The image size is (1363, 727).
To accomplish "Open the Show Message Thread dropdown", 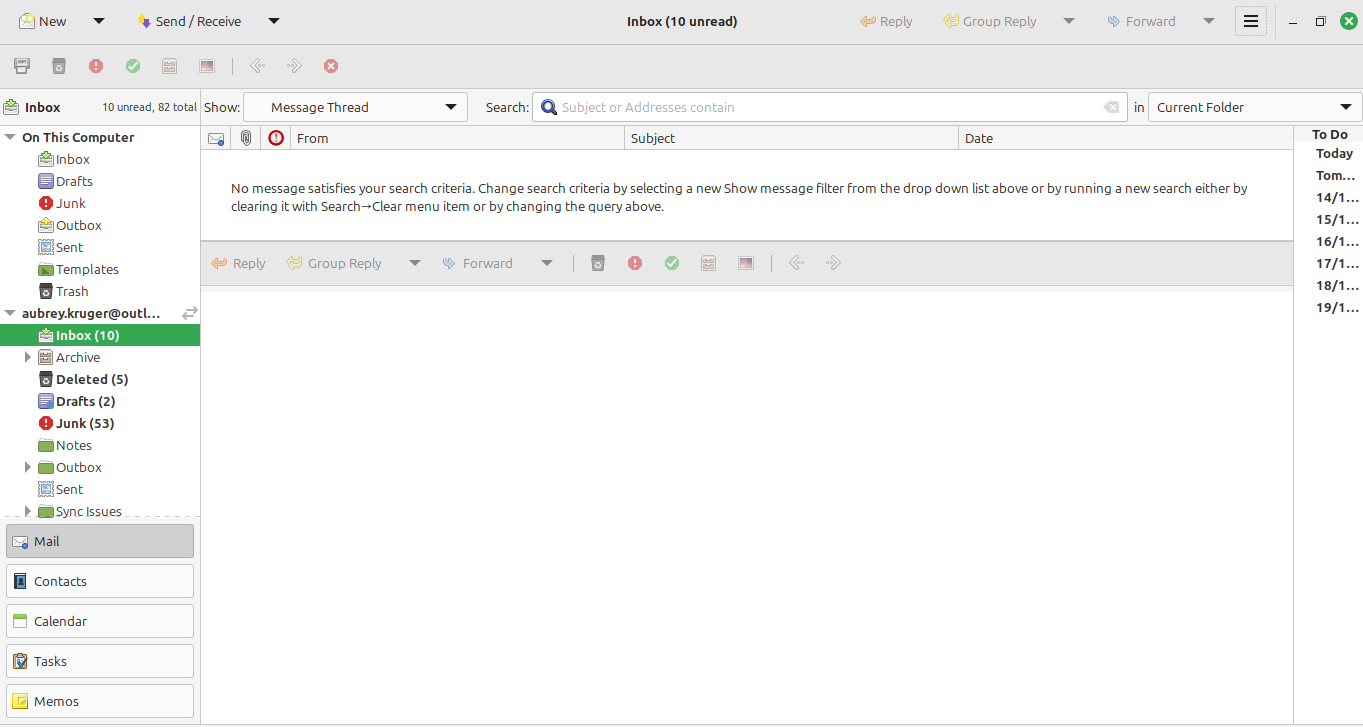I will (355, 107).
